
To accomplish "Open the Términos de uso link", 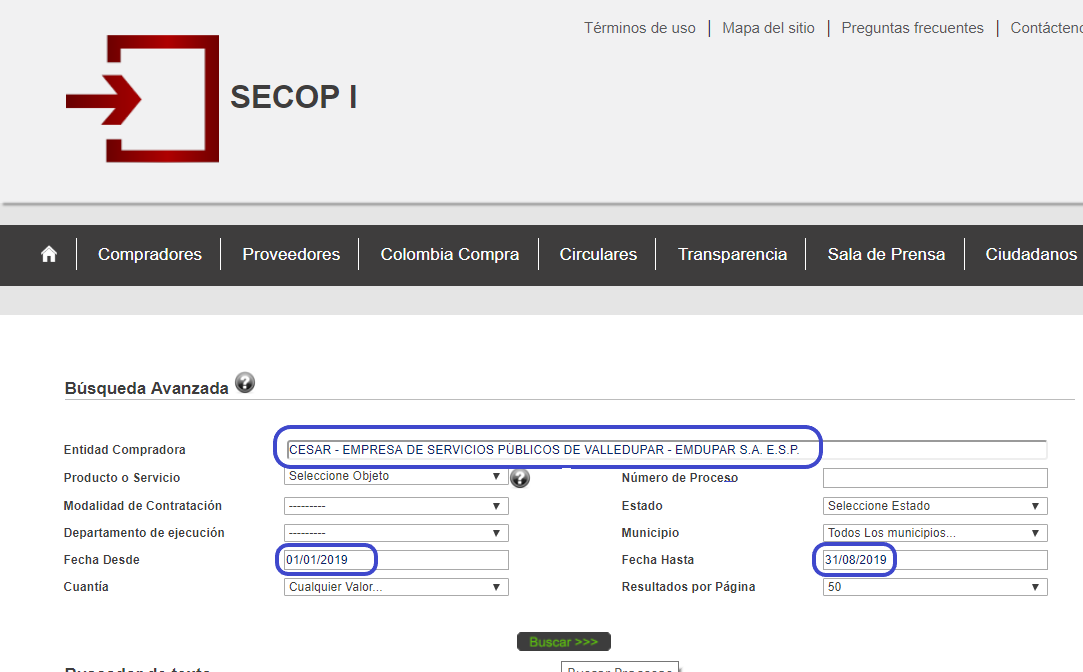I will 639,27.
